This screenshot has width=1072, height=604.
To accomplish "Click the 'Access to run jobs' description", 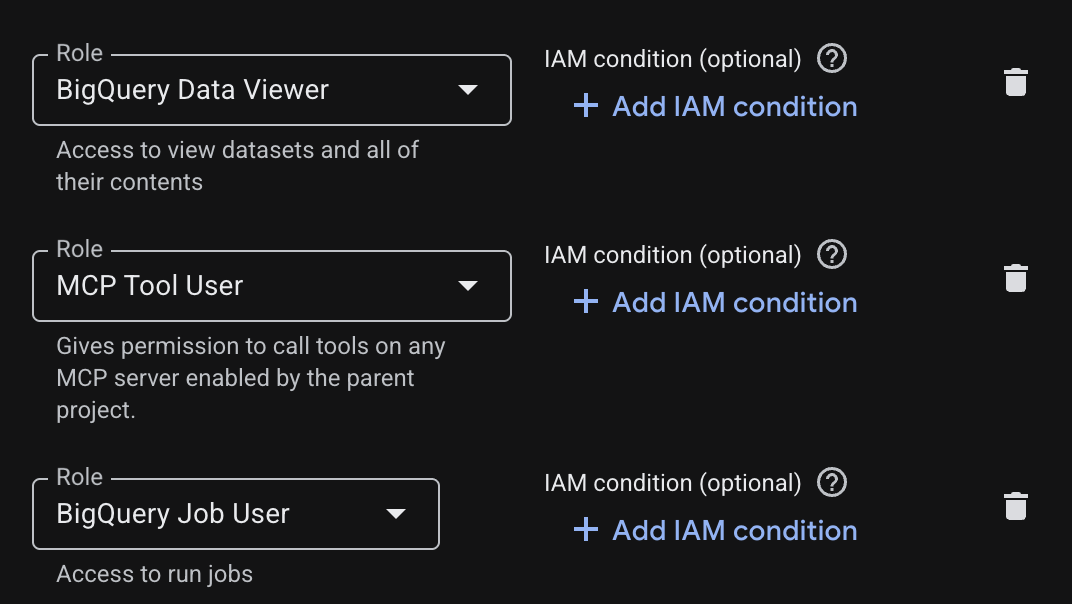I will 155,574.
